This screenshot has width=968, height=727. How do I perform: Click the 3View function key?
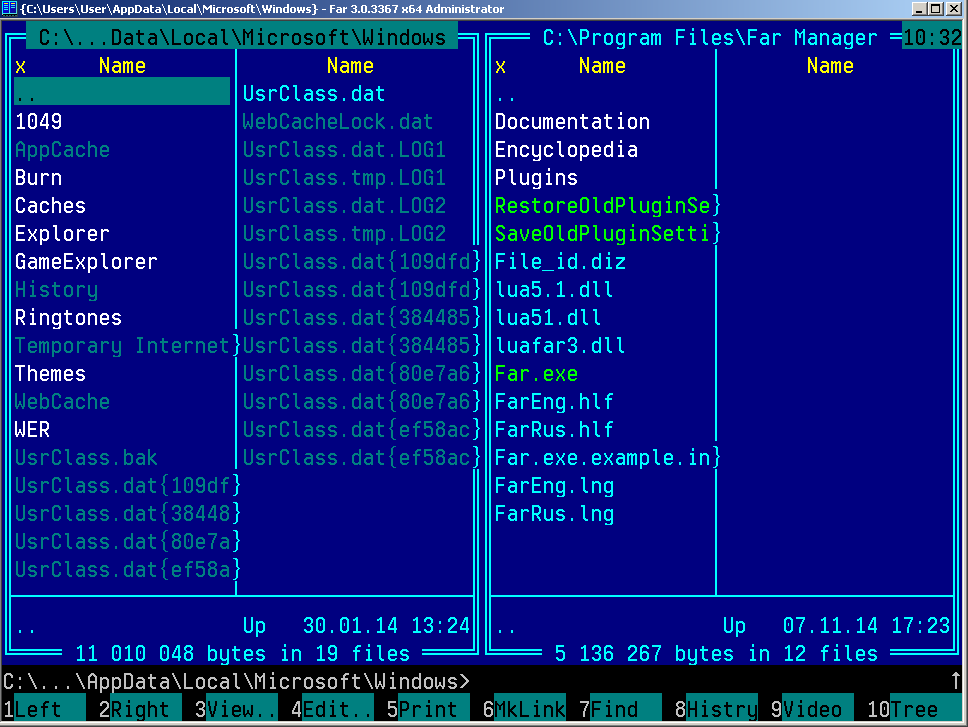coord(236,710)
